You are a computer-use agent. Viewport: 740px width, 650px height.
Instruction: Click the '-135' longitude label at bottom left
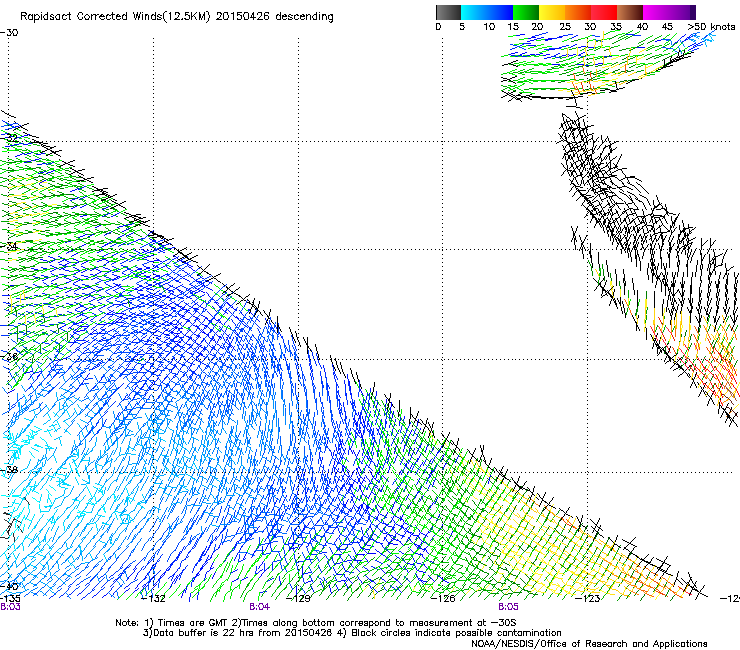click(10, 599)
